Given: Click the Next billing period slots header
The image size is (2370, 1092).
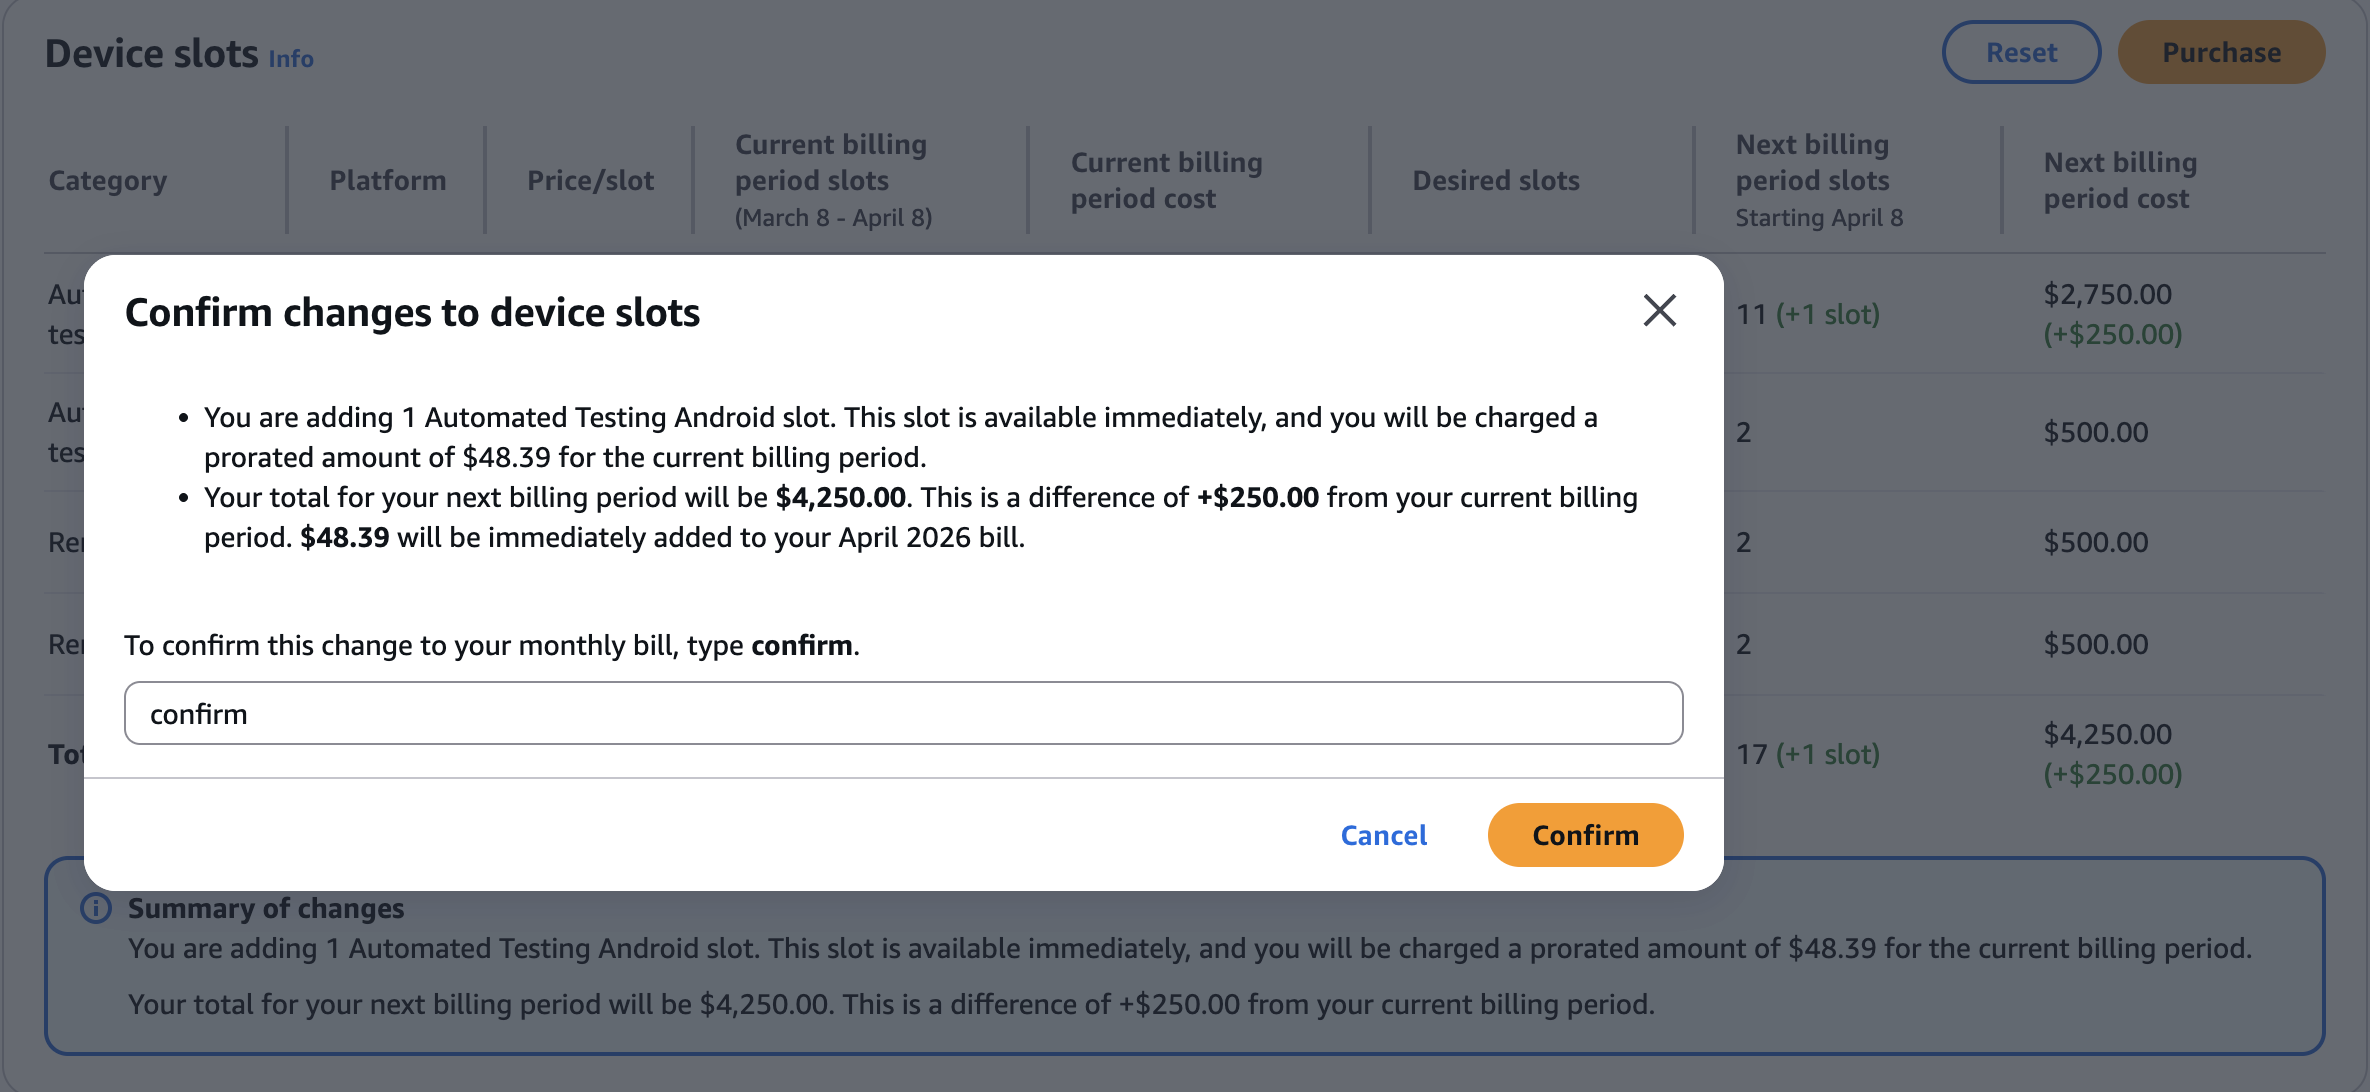Looking at the screenshot, I should [x=1819, y=180].
